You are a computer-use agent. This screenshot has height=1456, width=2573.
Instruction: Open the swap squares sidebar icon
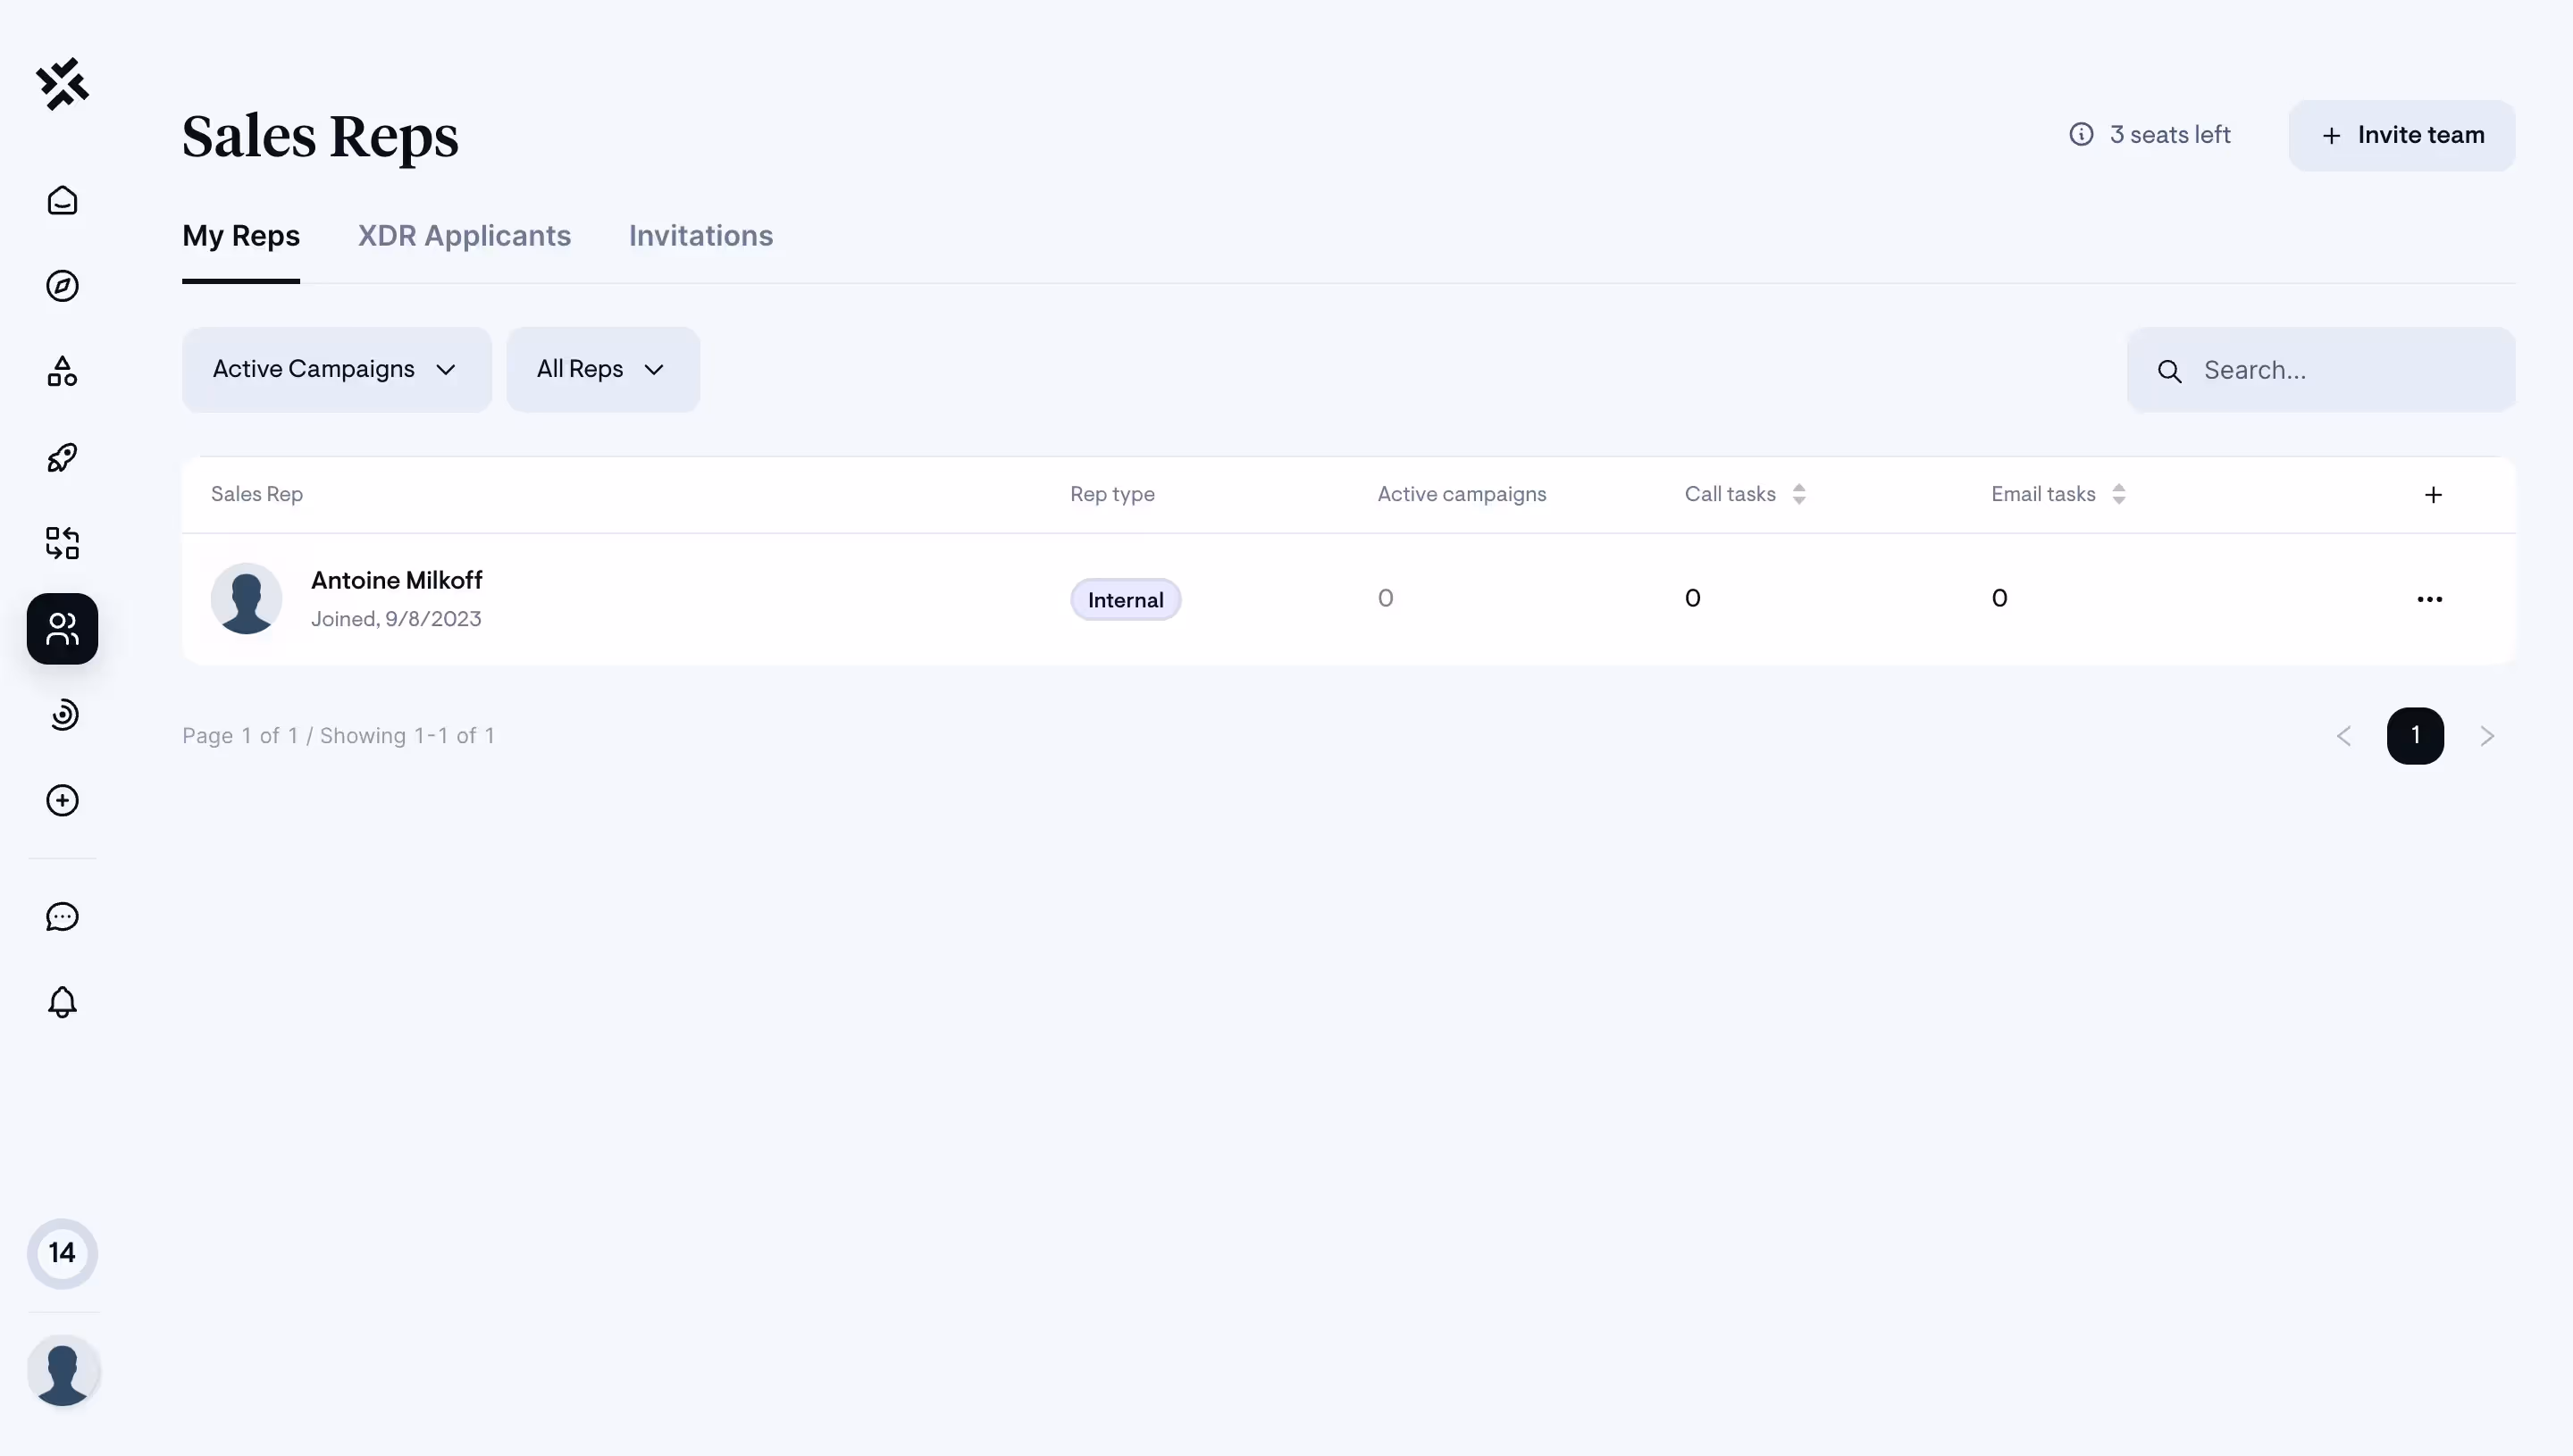tap(62, 543)
